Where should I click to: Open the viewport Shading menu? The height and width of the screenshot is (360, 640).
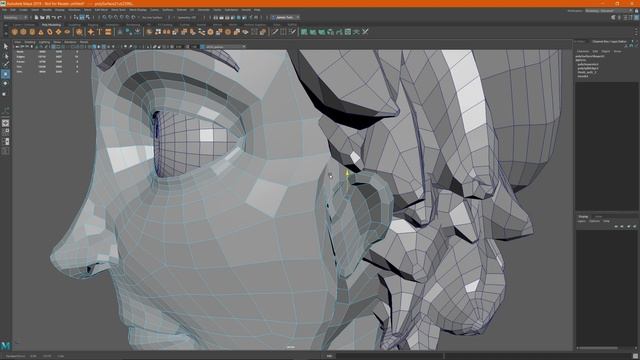click(x=30, y=42)
